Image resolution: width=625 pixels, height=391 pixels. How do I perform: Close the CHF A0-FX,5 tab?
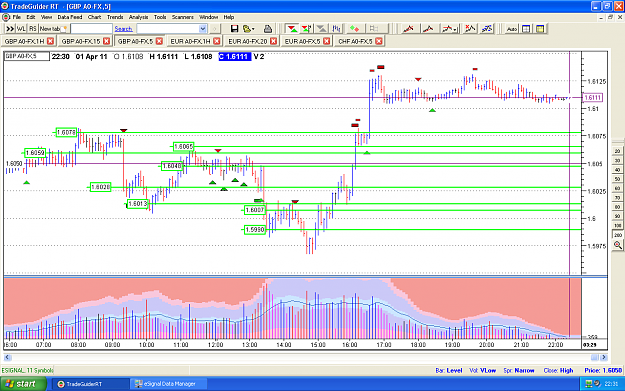[379, 41]
